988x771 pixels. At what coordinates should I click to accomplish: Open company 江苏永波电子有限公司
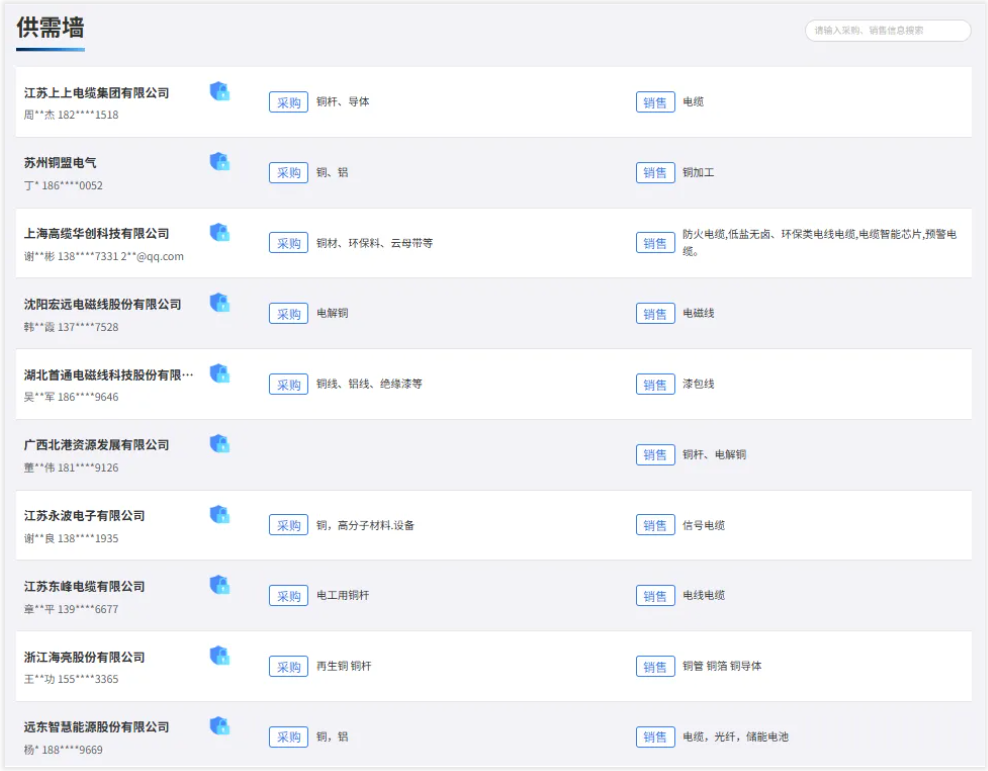coord(84,515)
